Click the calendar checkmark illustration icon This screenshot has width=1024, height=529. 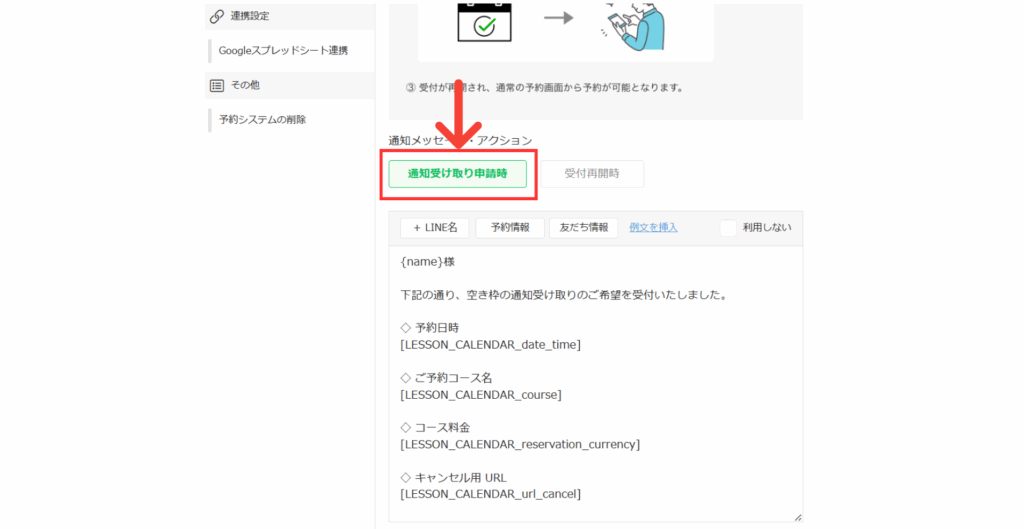[484, 22]
